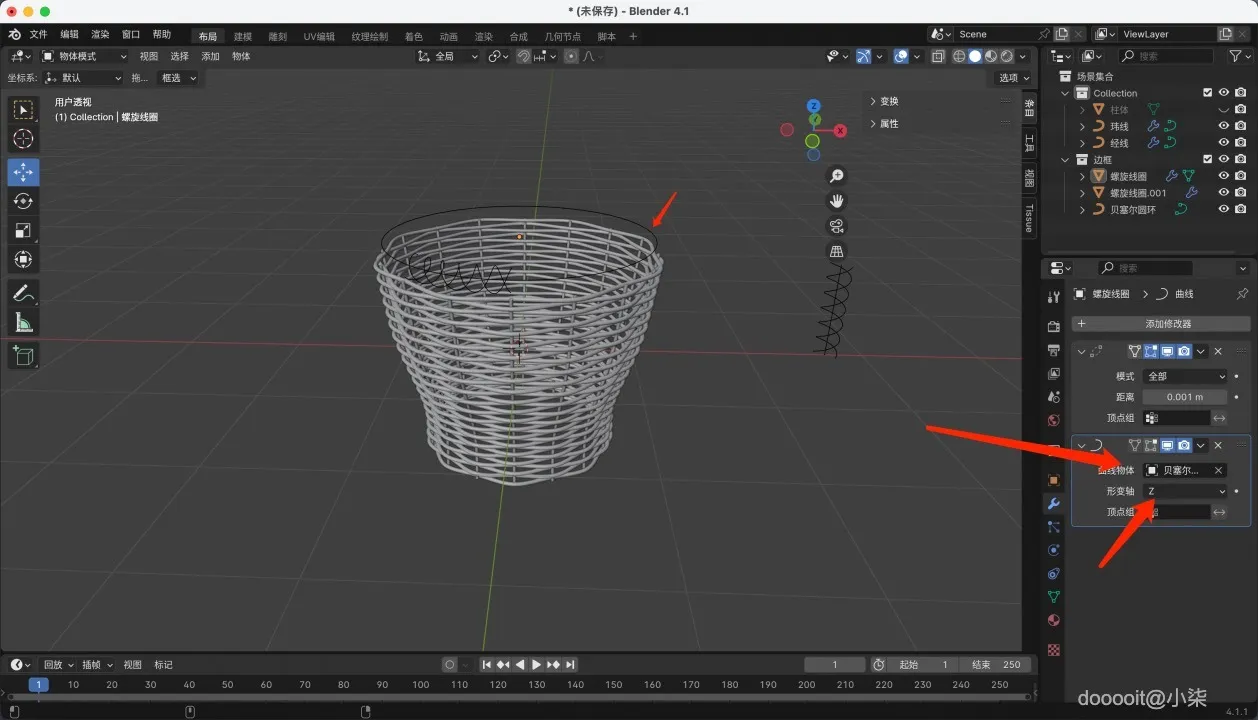The height and width of the screenshot is (720, 1258).
Task: Expand the 螺旋线圈.001 tree item
Action: [x=1082, y=193]
